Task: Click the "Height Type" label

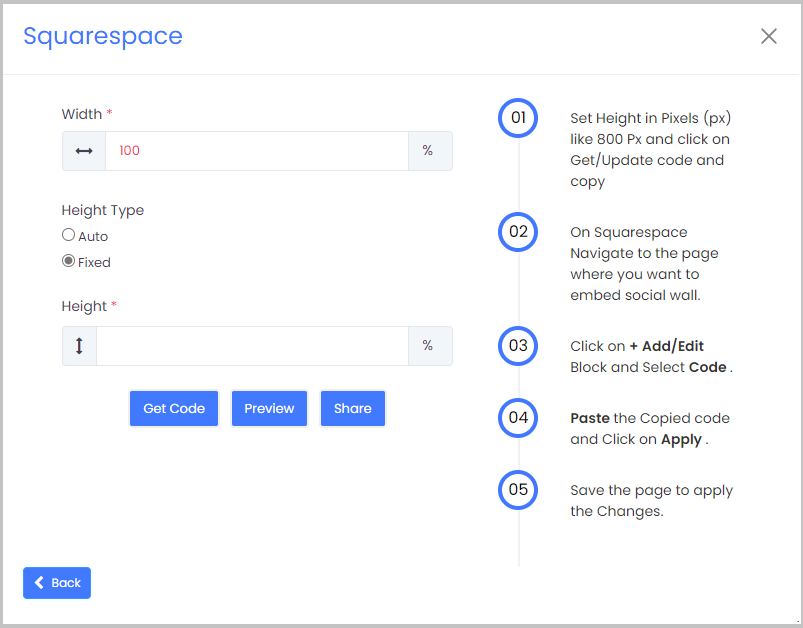Action: [103, 210]
